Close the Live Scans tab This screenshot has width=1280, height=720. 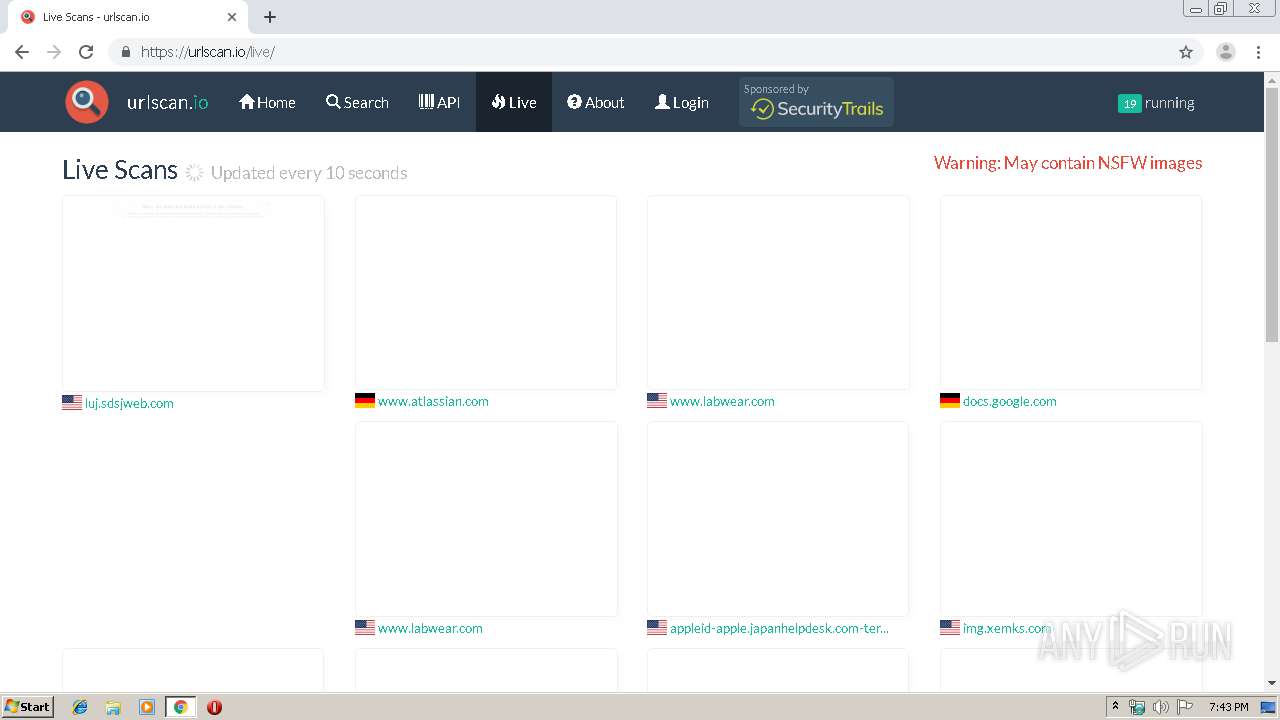pos(232,17)
